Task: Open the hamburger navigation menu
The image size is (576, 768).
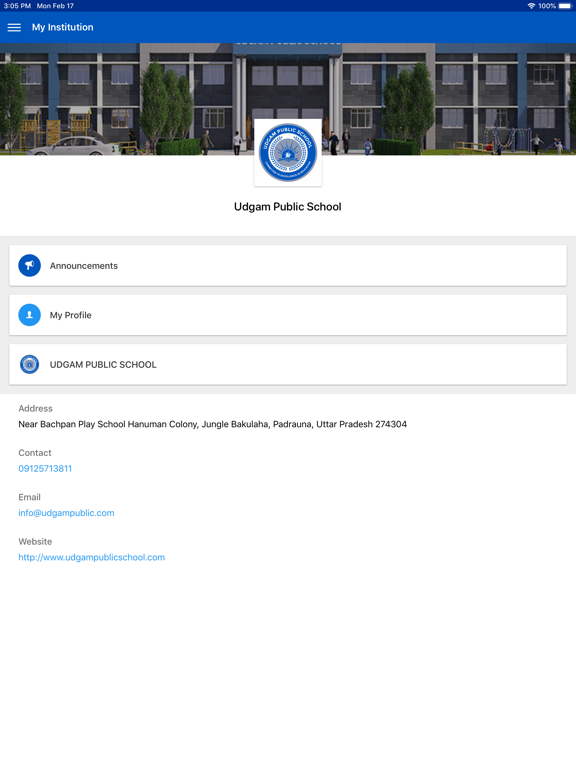Action: 14,27
